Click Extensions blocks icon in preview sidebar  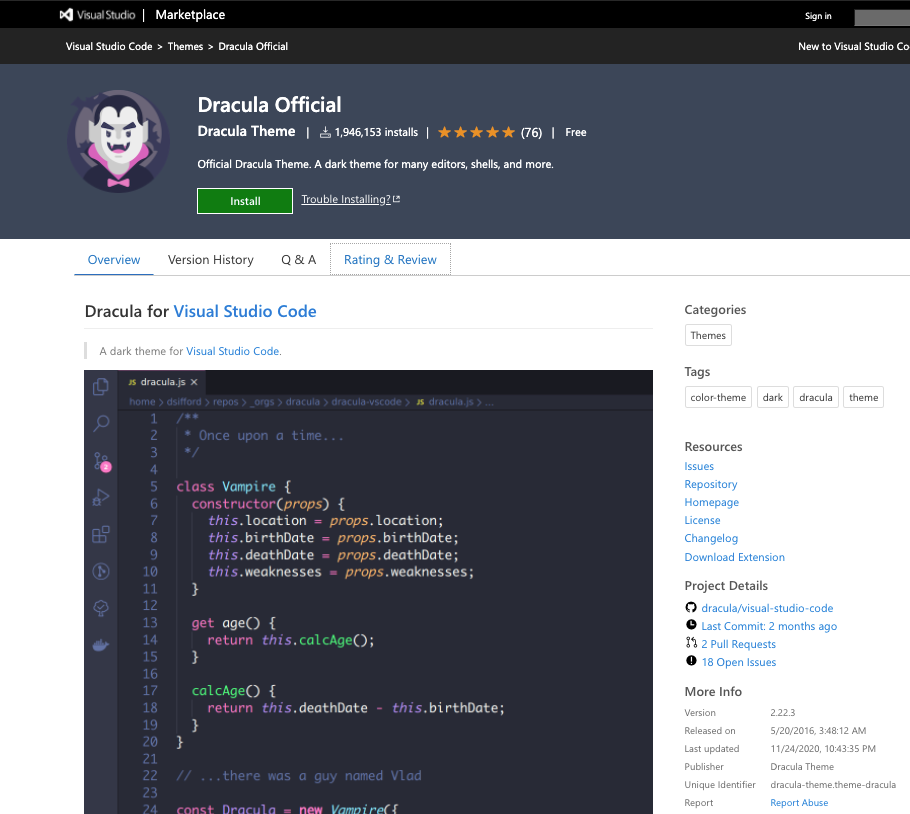[x=101, y=534]
